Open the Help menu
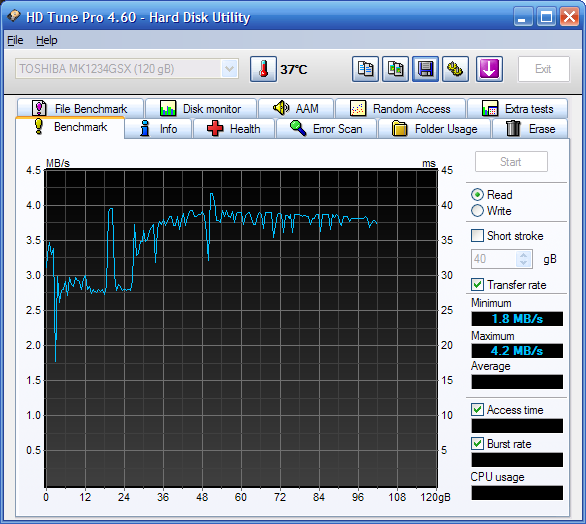Screen dimensions: 586x524 47,40
